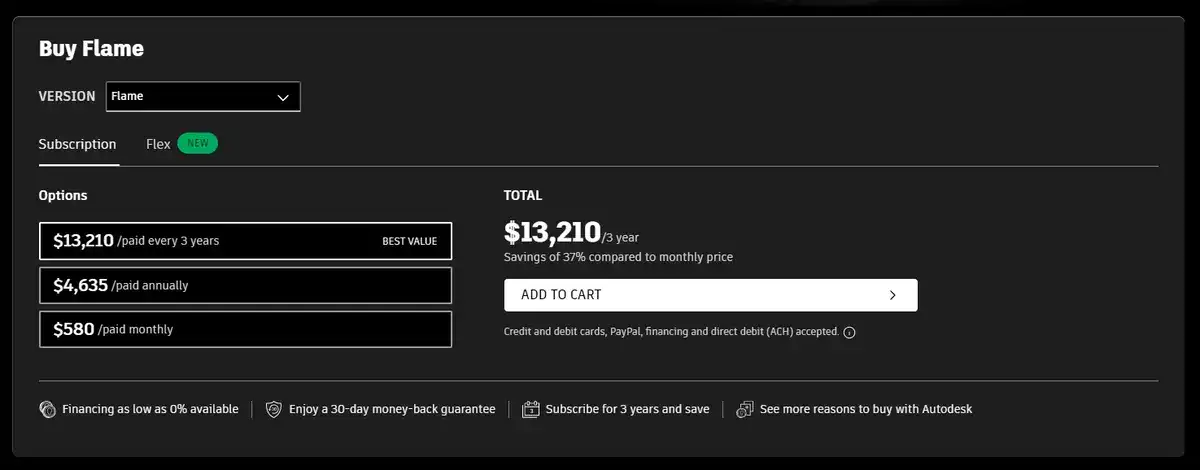Click the payment info circle icon
Image resolution: width=1200 pixels, height=470 pixels.
pos(849,333)
